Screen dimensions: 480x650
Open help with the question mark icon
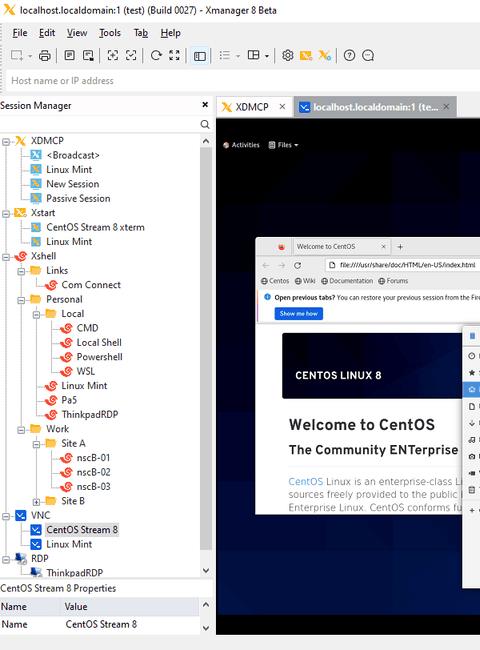click(349, 56)
